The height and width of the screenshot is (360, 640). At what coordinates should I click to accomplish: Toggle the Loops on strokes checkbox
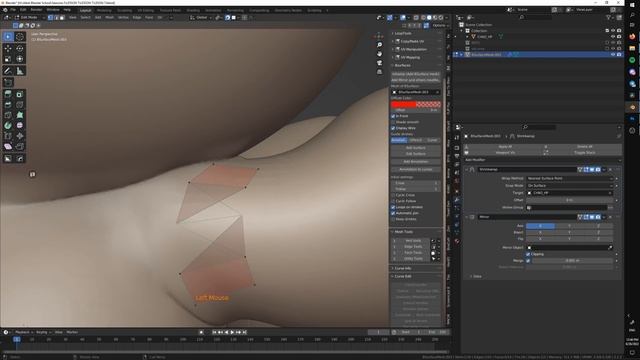coord(393,207)
